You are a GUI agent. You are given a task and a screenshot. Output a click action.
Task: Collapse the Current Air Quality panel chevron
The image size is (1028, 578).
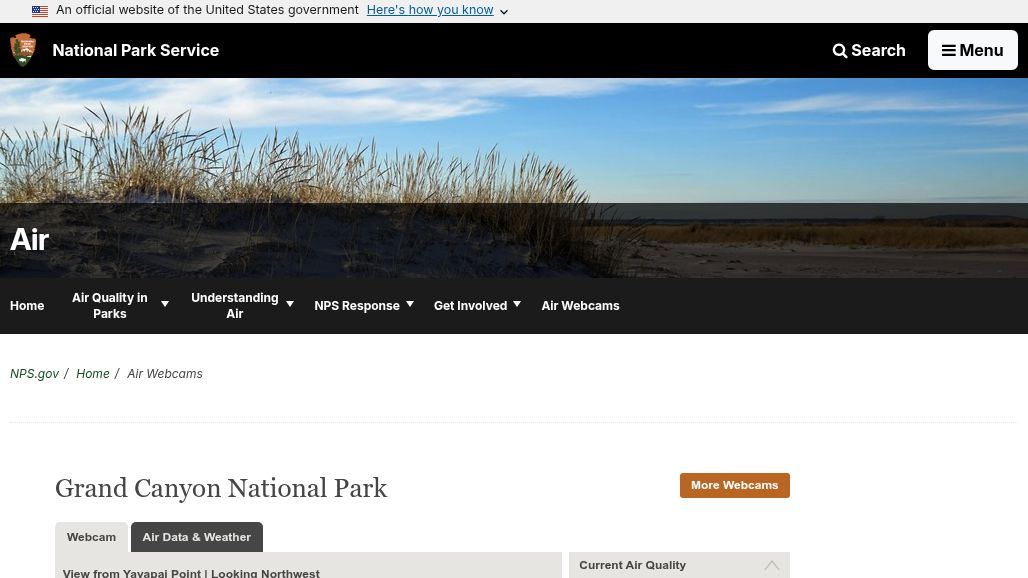coord(771,565)
